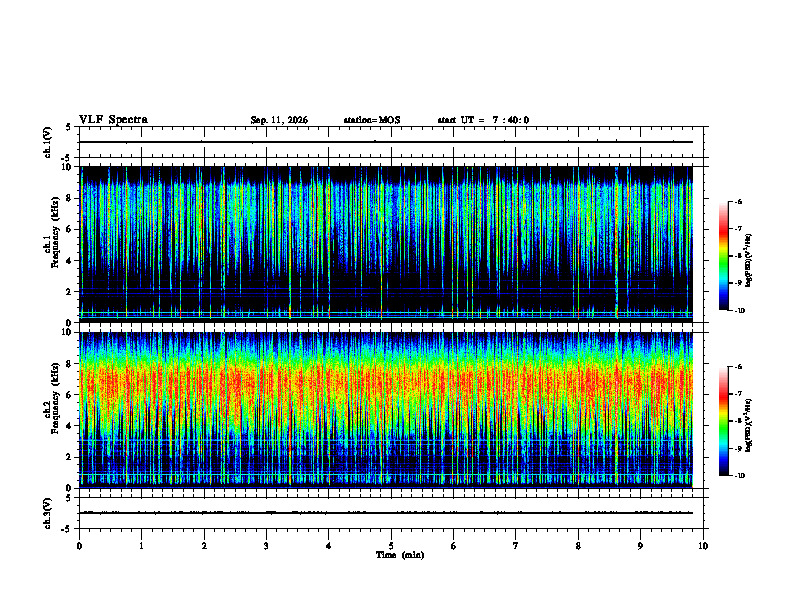Viewport: 792px width, 612px height.
Task: Select the 9 minute tick label on time axis
Action: pyautogui.click(x=640, y=546)
